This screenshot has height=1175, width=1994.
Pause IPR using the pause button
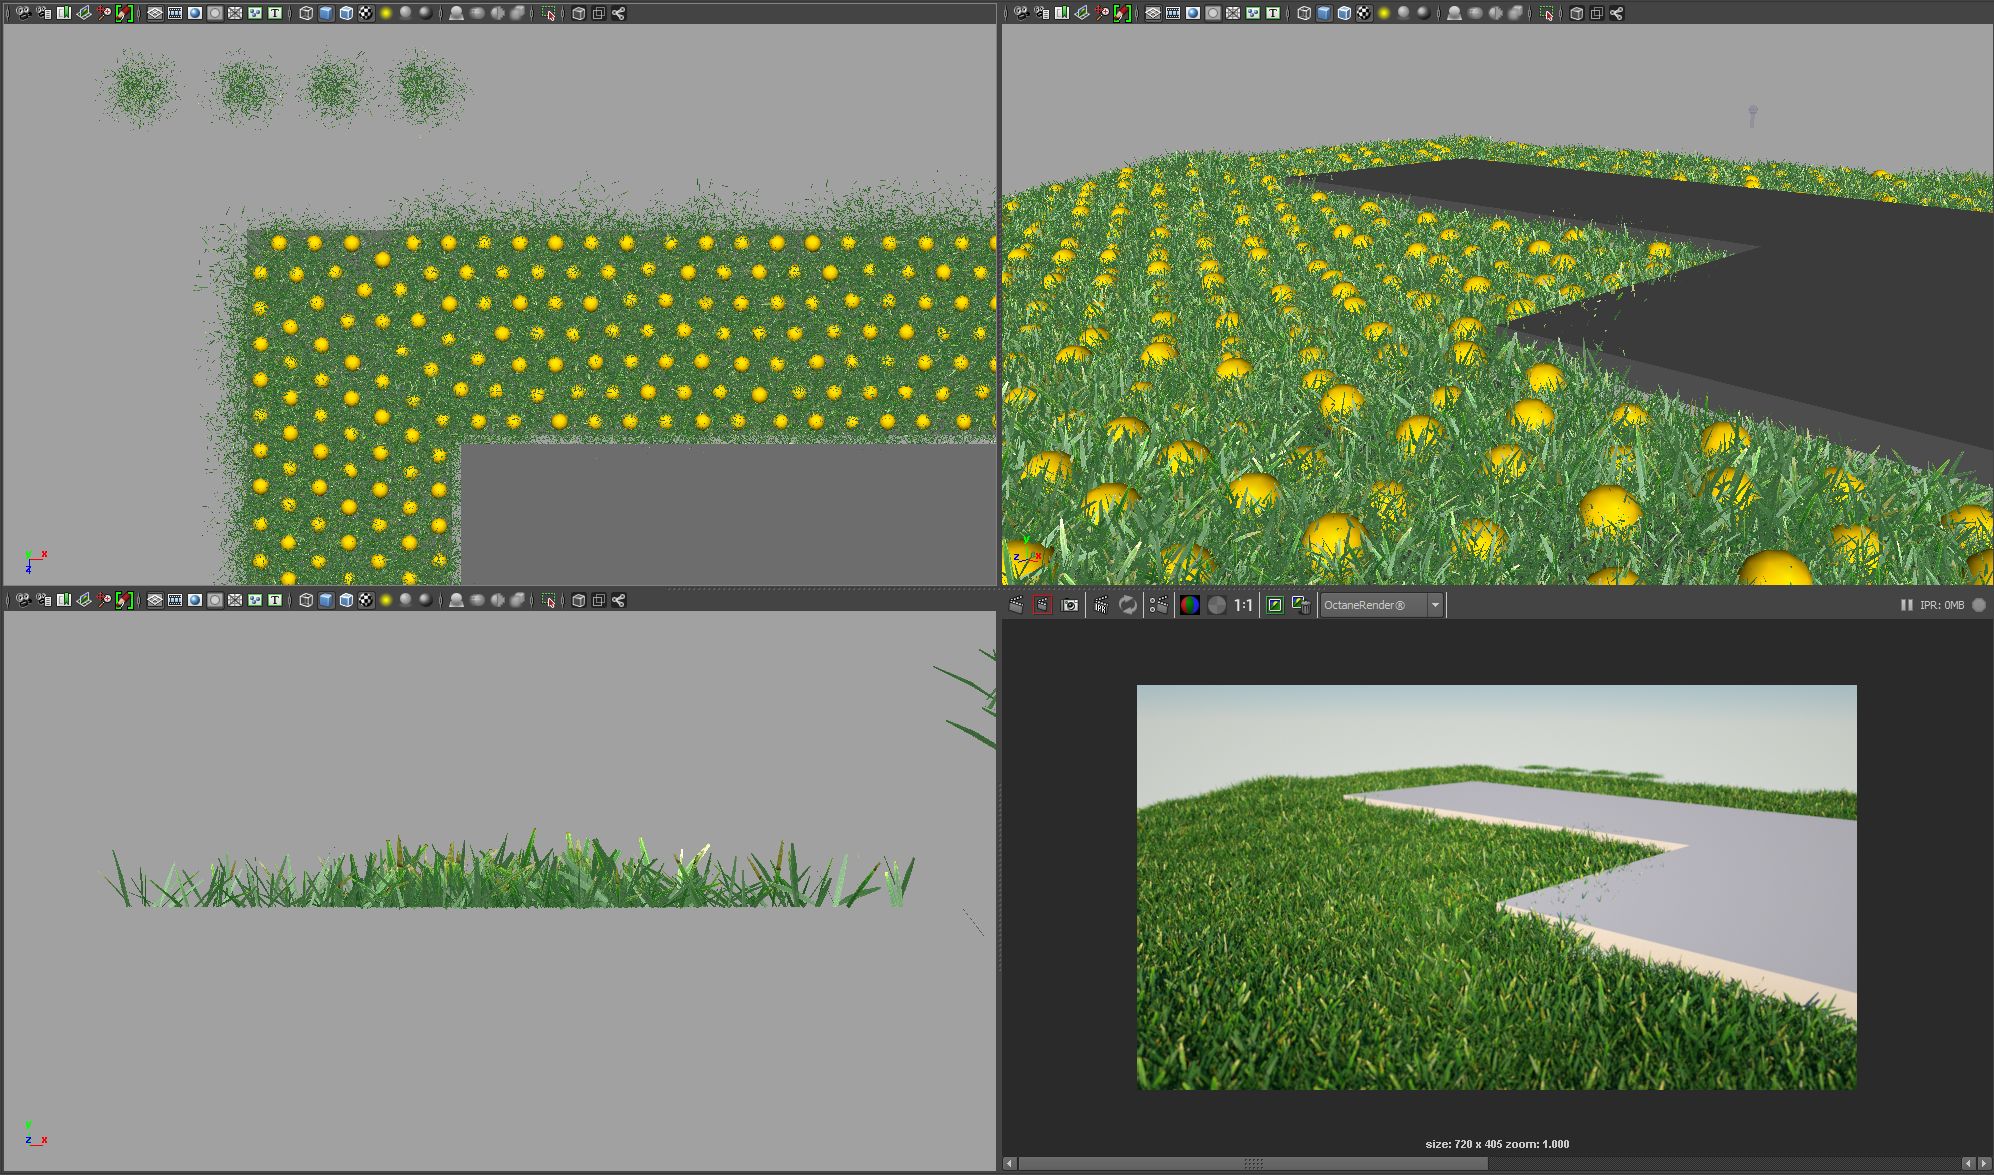(x=1906, y=605)
